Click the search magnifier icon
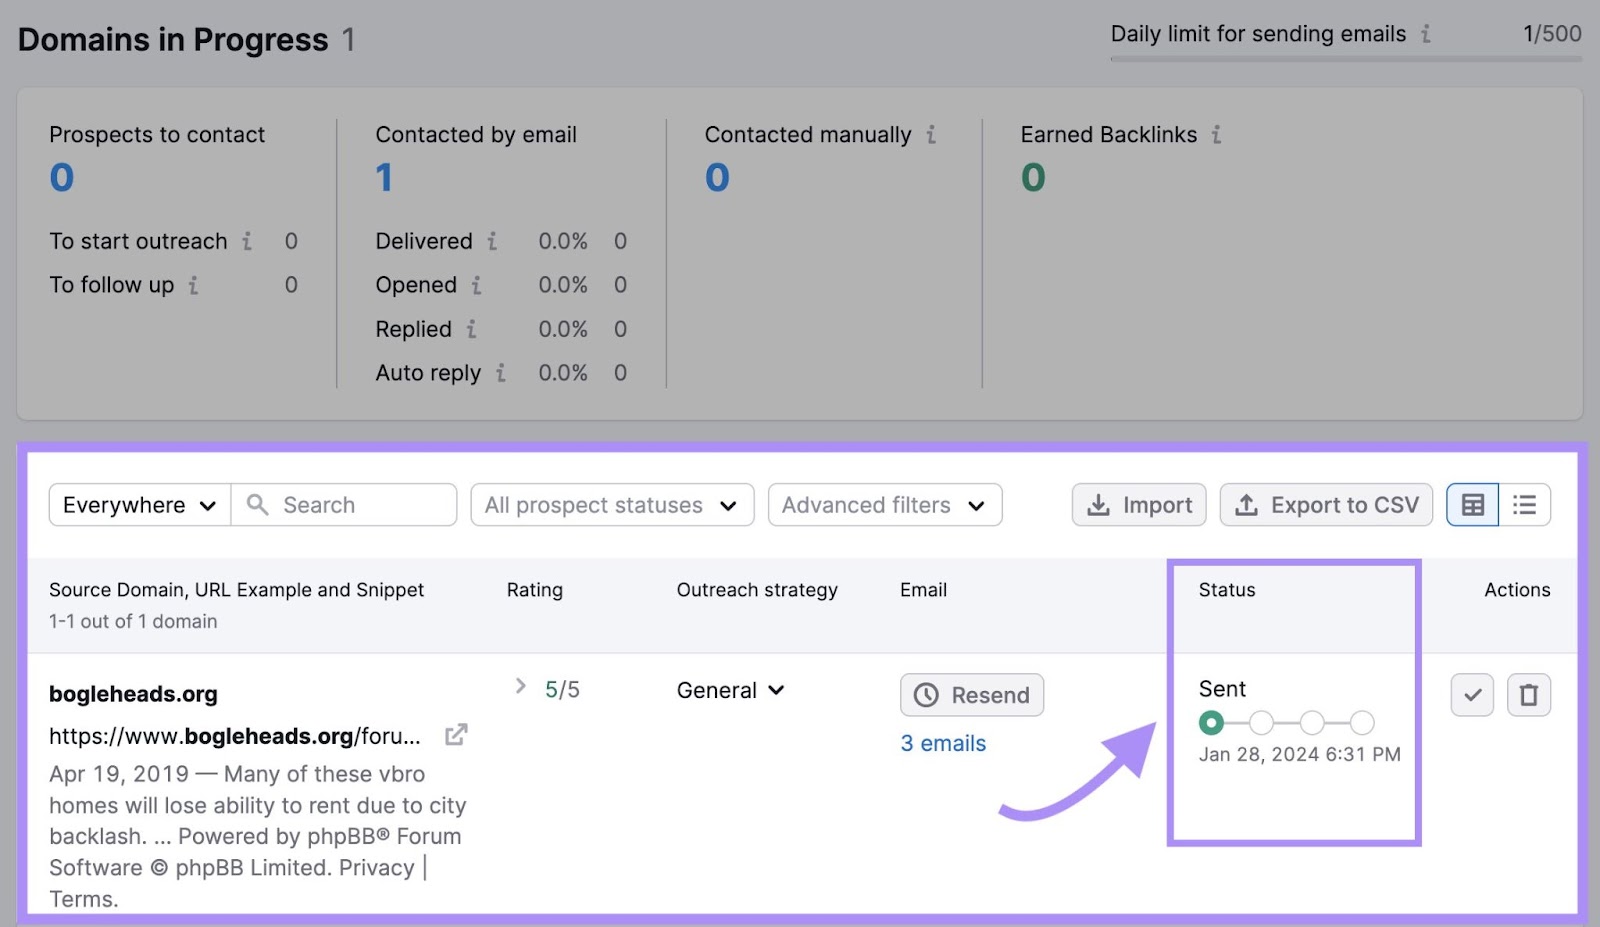Viewport: 1600px width, 927px height. click(257, 505)
